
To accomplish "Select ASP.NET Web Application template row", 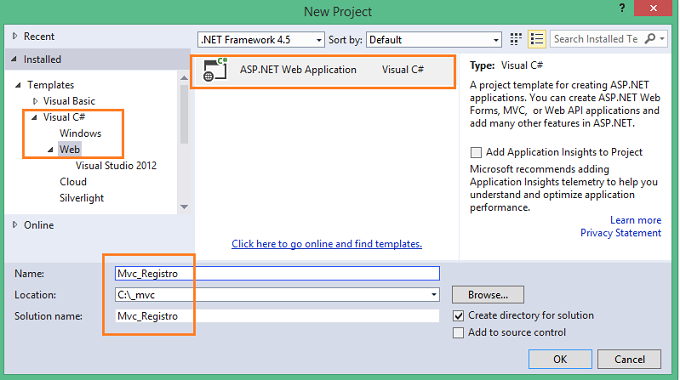I will [x=323, y=72].
